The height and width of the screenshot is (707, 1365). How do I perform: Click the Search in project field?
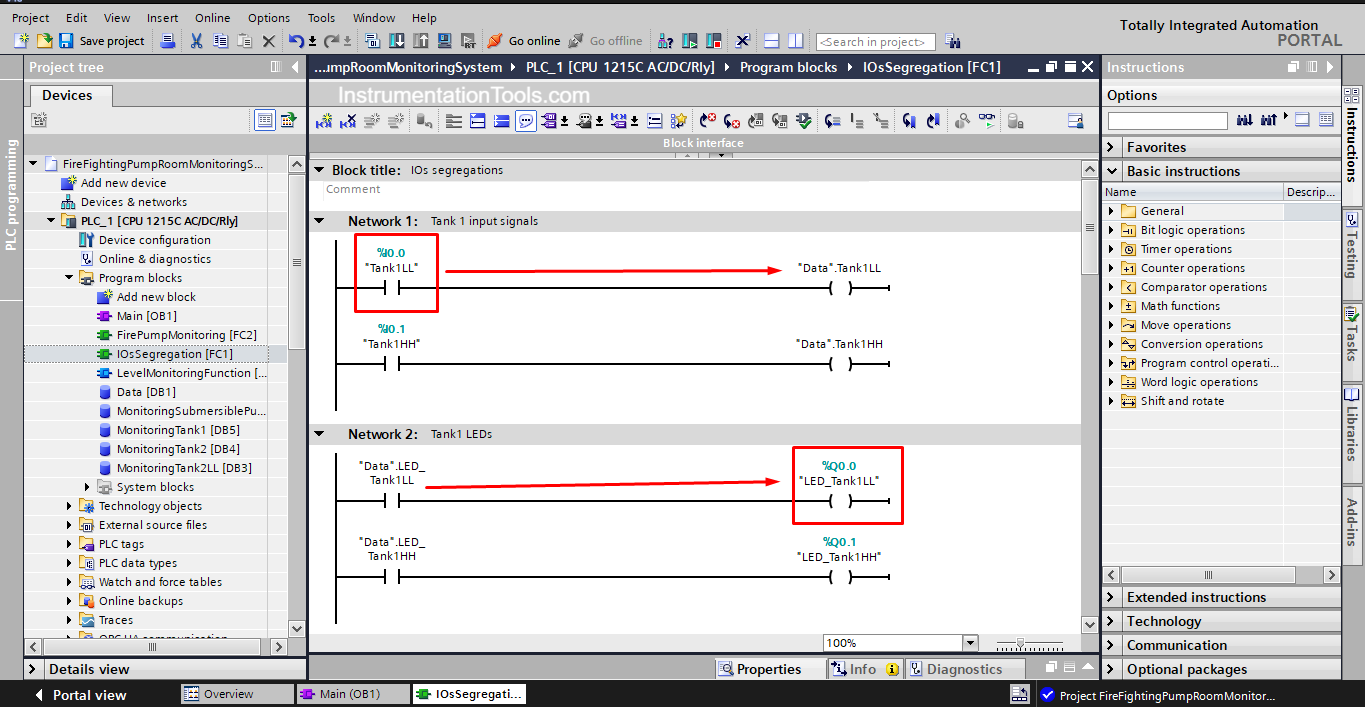(x=875, y=42)
